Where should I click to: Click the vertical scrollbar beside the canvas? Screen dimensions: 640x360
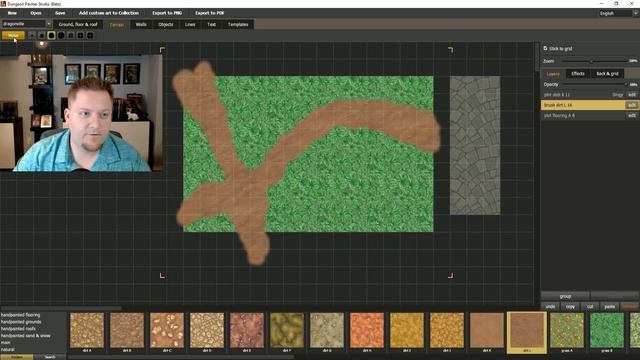pyautogui.click(x=537, y=56)
